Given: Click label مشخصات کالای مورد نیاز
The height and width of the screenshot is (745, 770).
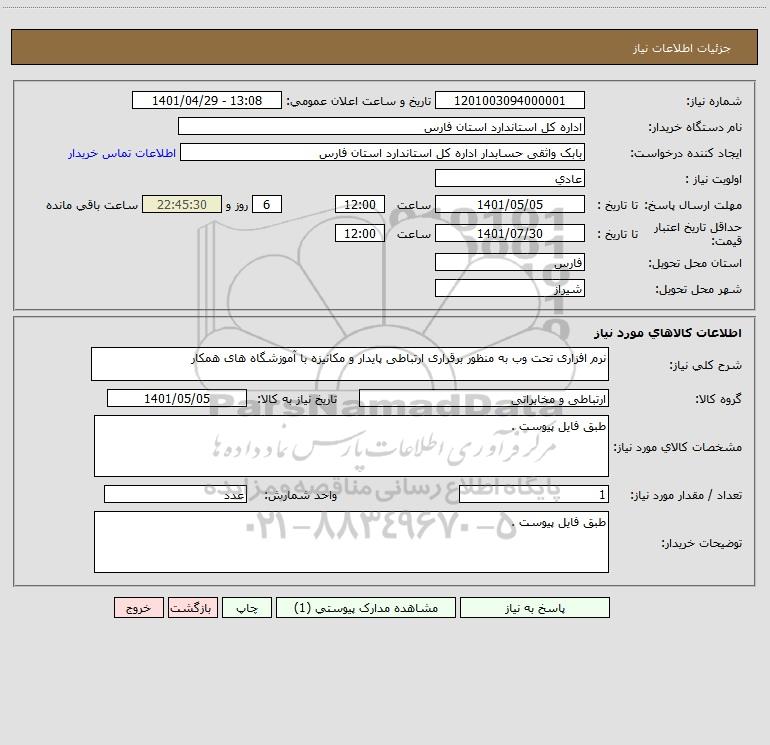Looking at the screenshot, I should click(678, 447).
